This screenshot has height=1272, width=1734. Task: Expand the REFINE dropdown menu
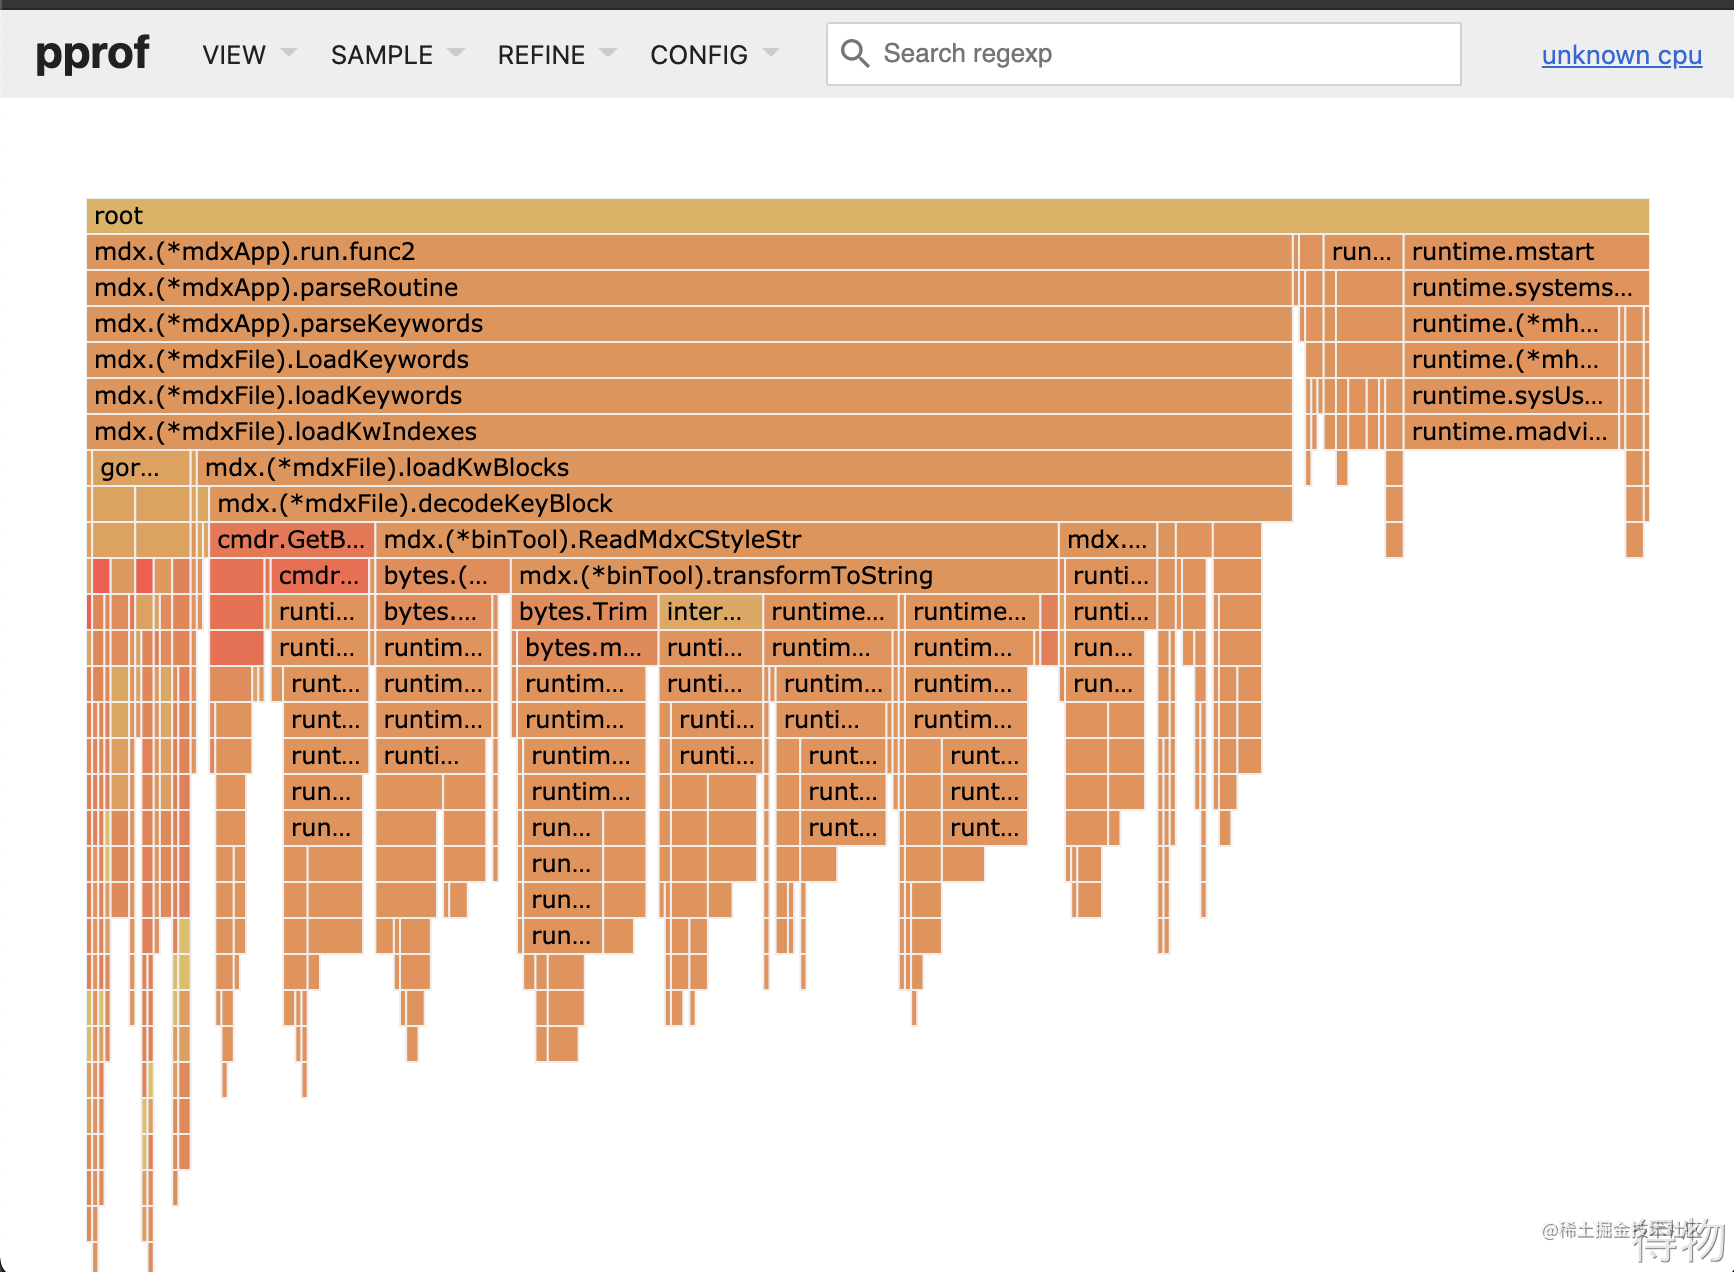tap(557, 55)
